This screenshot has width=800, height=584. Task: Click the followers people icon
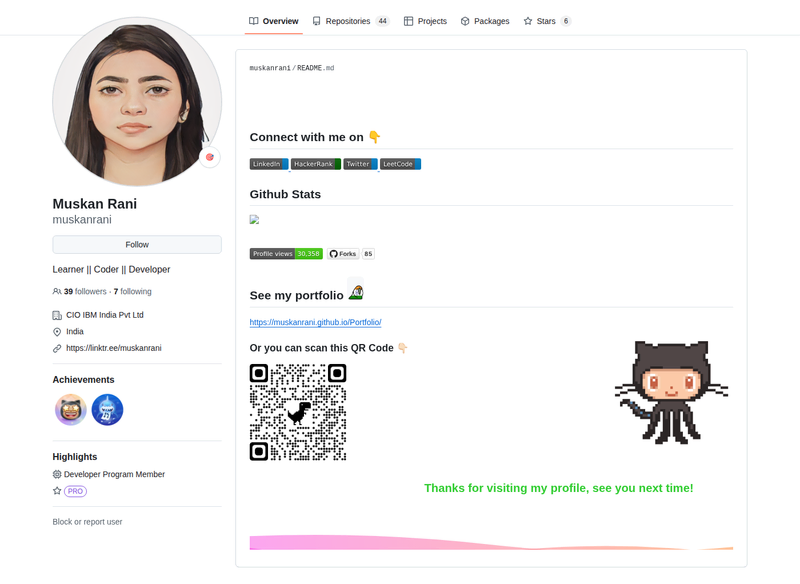coord(57,292)
